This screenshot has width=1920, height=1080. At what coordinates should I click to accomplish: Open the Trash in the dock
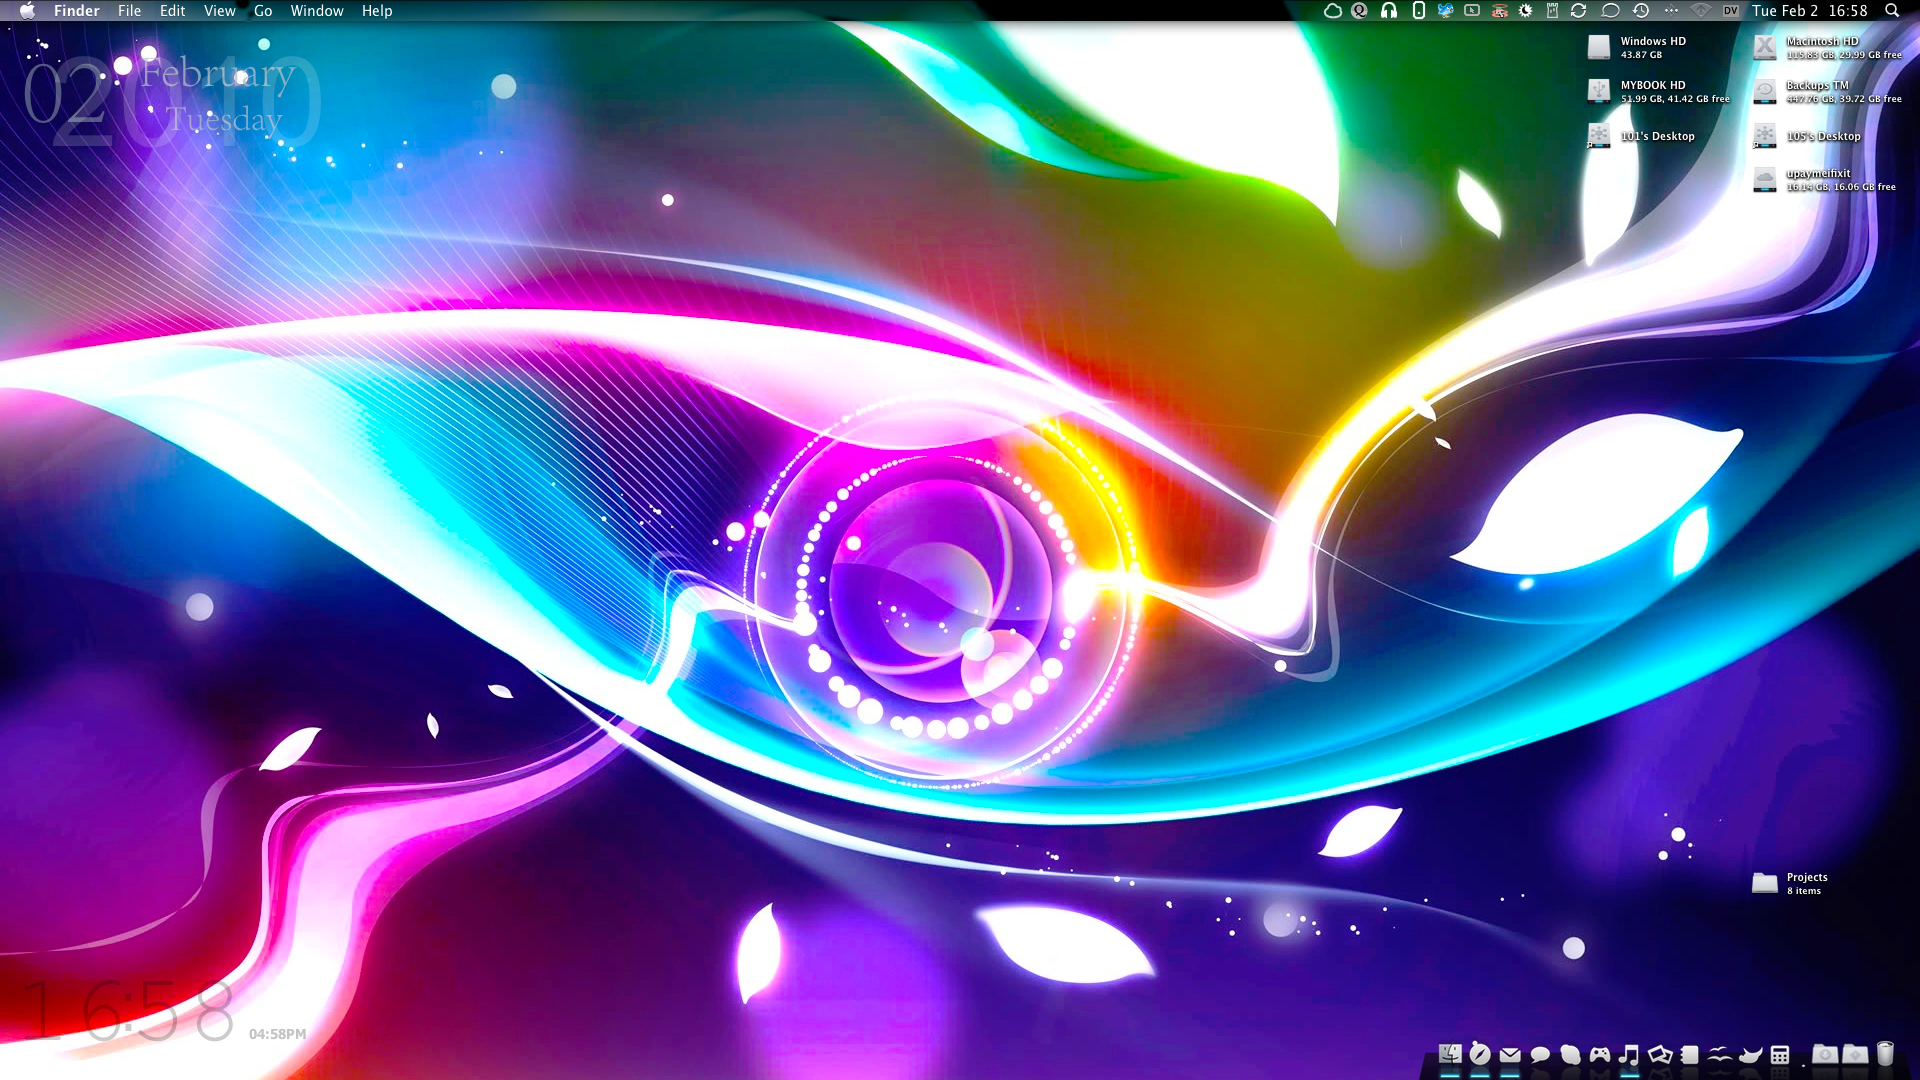[x=1885, y=1054]
